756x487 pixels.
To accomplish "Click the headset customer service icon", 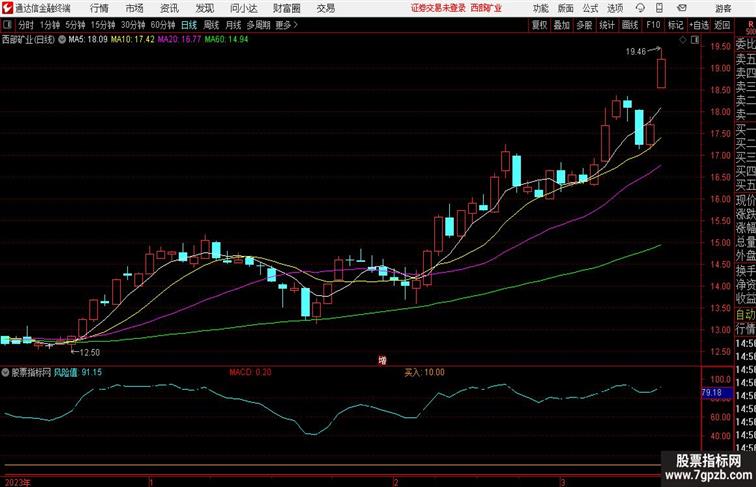I will (x=640, y=8).
